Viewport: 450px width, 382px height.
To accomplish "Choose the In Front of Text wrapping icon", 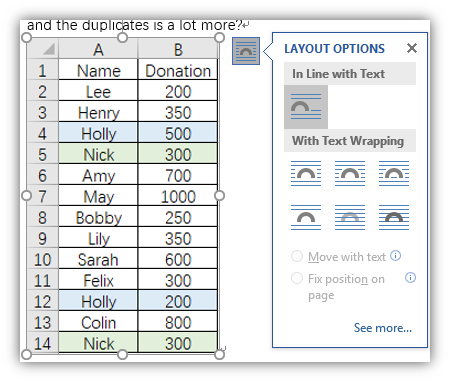I will point(394,217).
